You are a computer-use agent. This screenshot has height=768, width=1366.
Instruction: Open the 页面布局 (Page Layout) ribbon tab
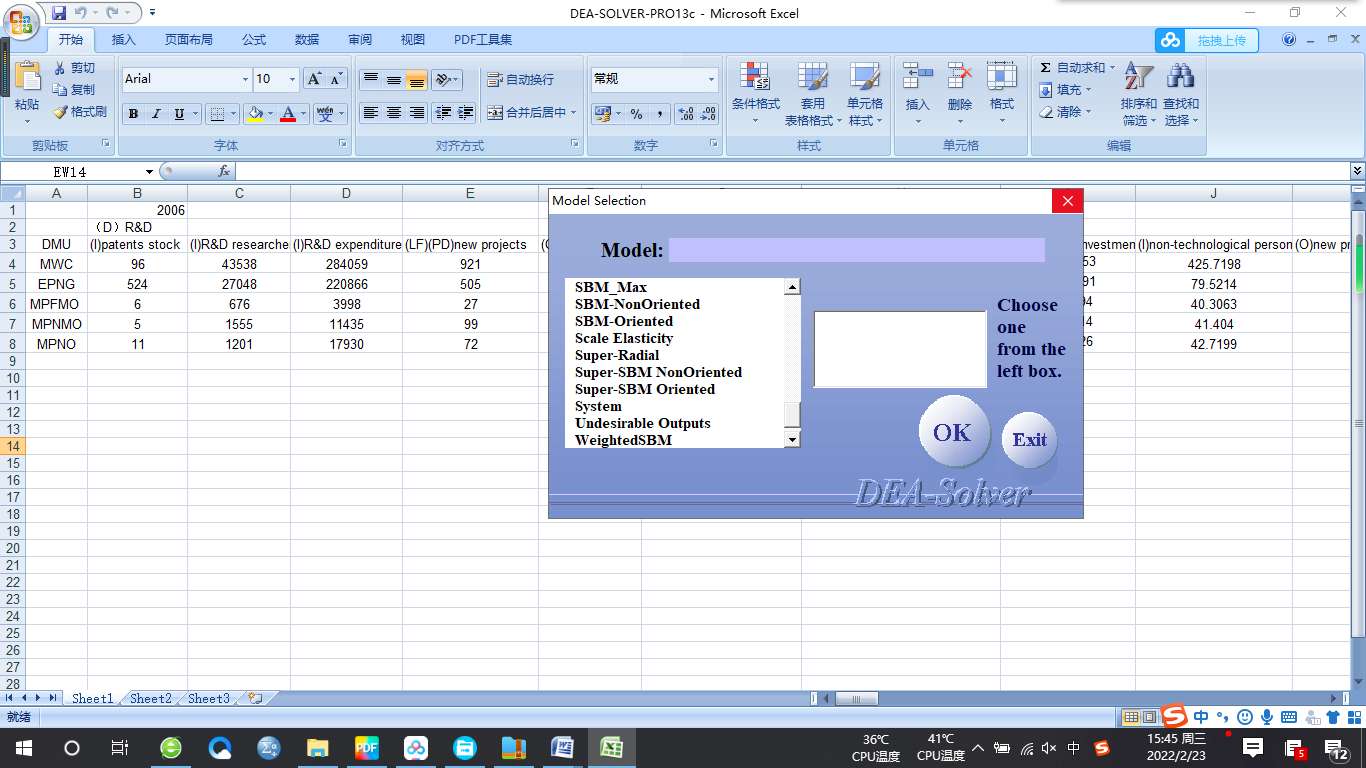pyautogui.click(x=189, y=40)
